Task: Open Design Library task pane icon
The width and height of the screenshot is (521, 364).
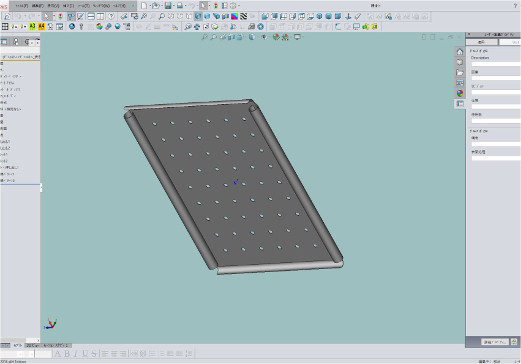Action: click(460, 62)
